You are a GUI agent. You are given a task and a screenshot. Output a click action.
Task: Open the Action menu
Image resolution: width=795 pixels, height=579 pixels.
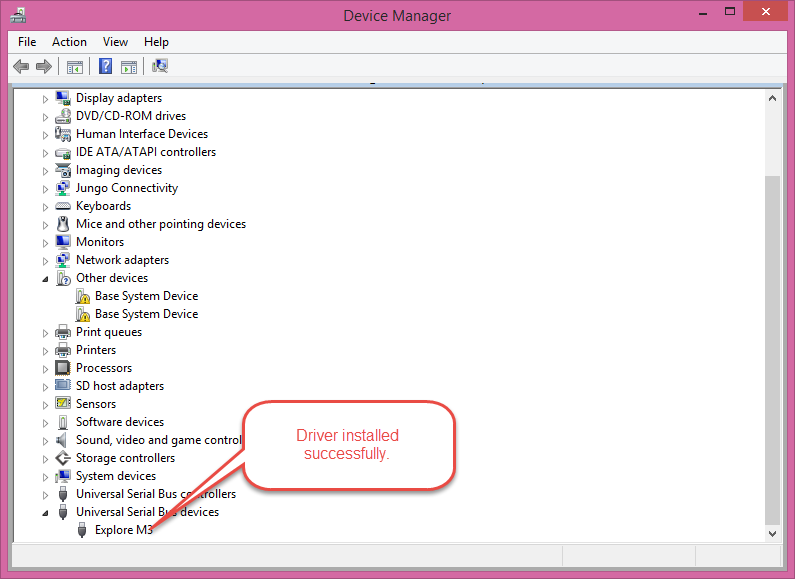click(69, 42)
